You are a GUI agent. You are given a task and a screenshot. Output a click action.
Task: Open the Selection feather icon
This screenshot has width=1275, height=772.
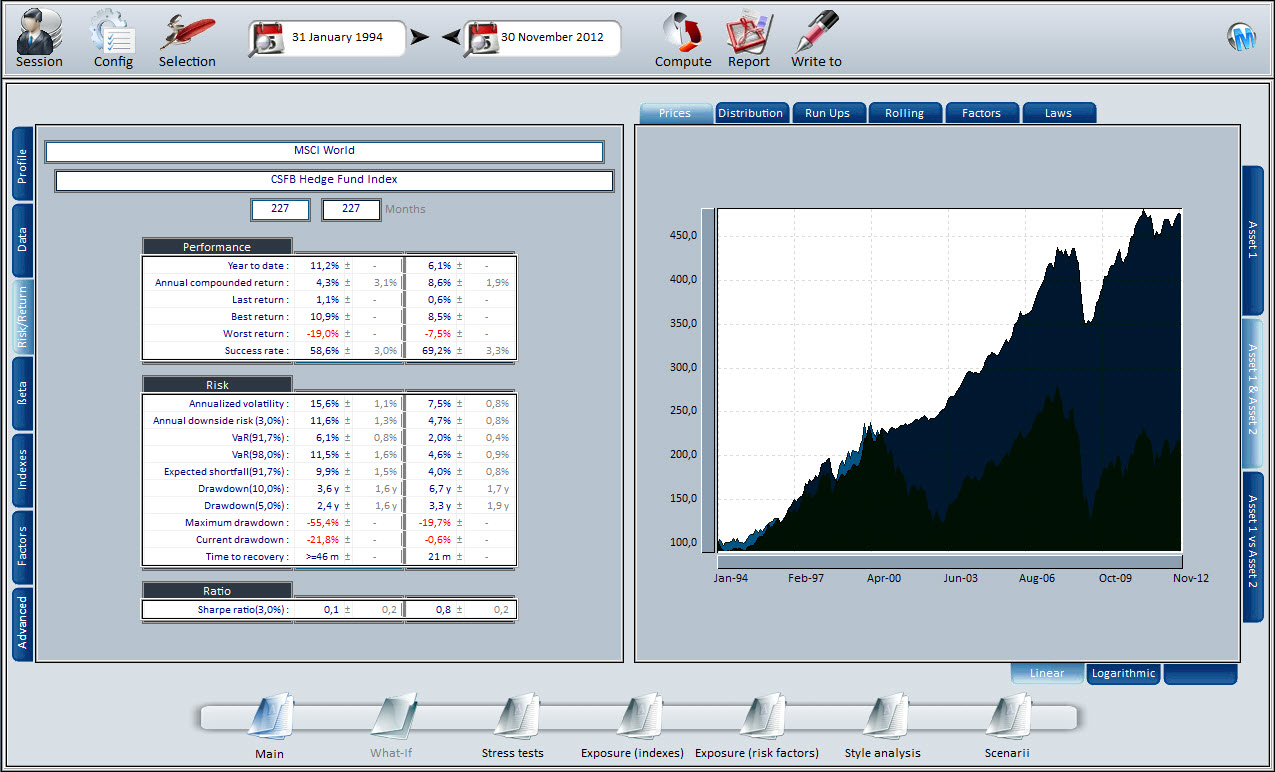tap(187, 32)
